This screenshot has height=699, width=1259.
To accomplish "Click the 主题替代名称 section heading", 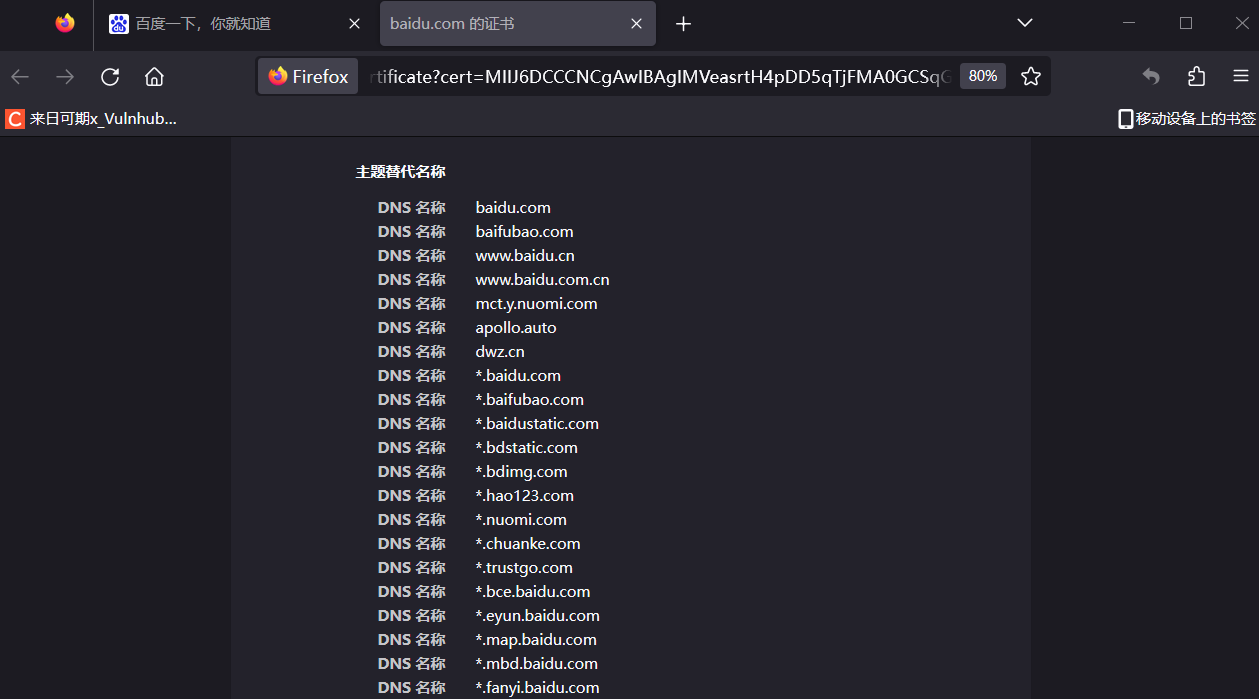I will [x=401, y=172].
